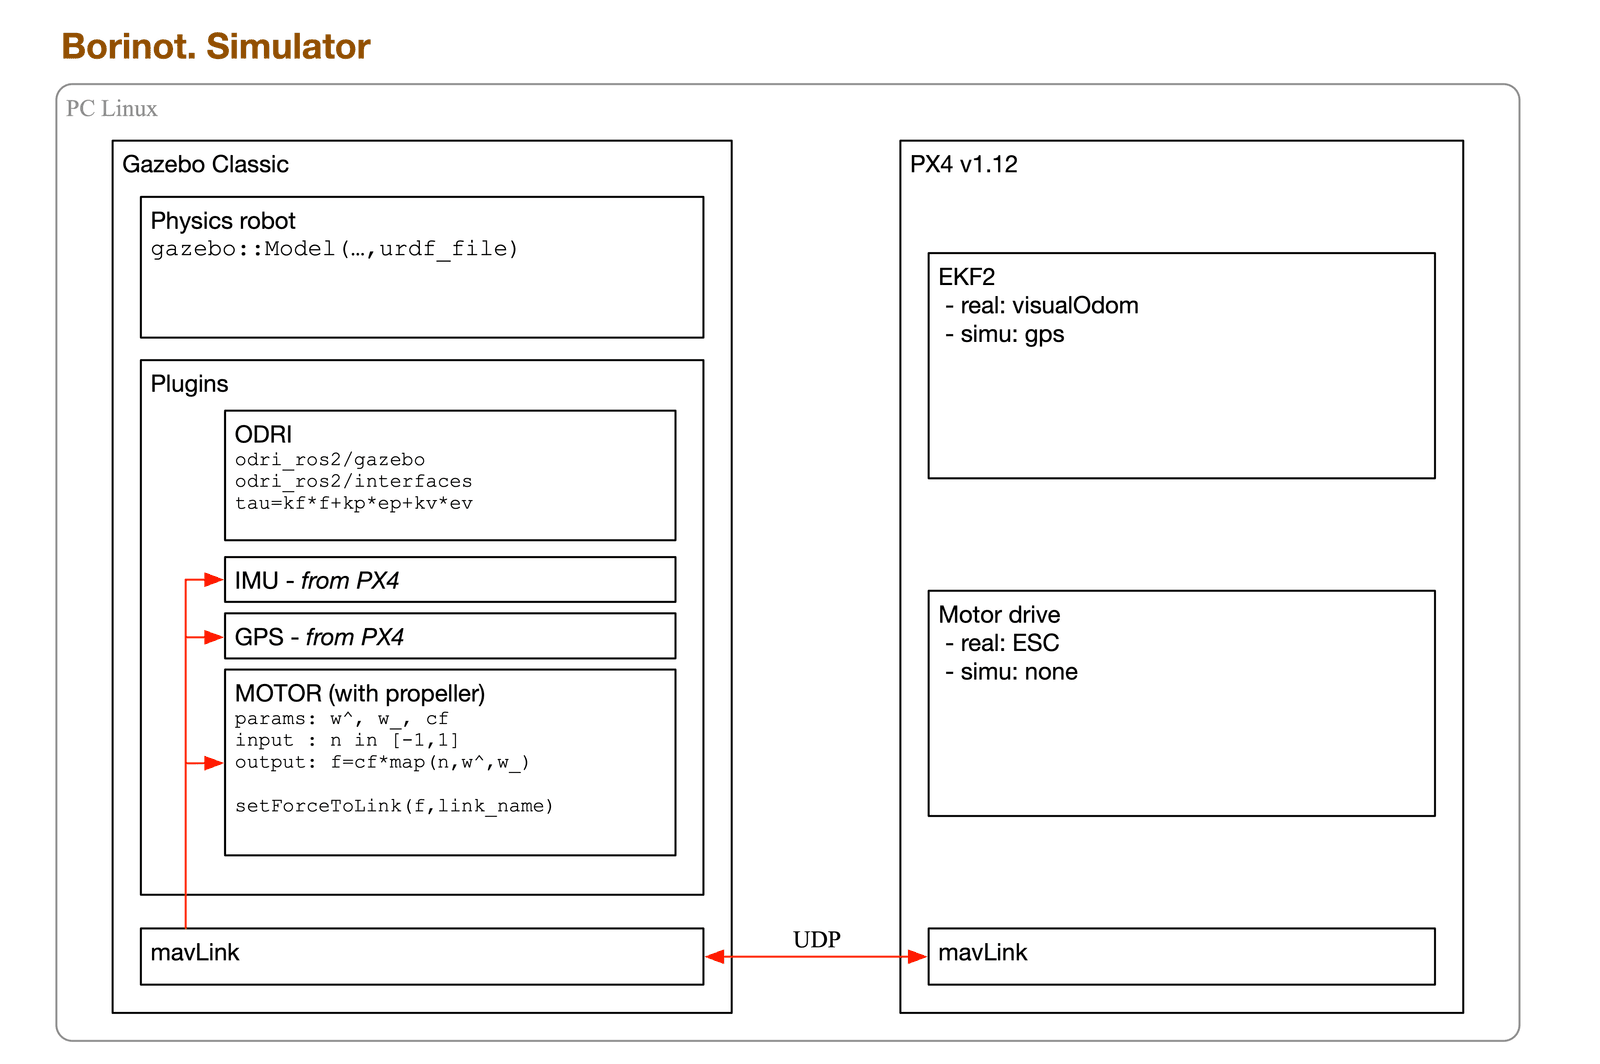Select the "GPS - from PX4" label
The width and height of the screenshot is (1600, 1064).
(x=319, y=637)
